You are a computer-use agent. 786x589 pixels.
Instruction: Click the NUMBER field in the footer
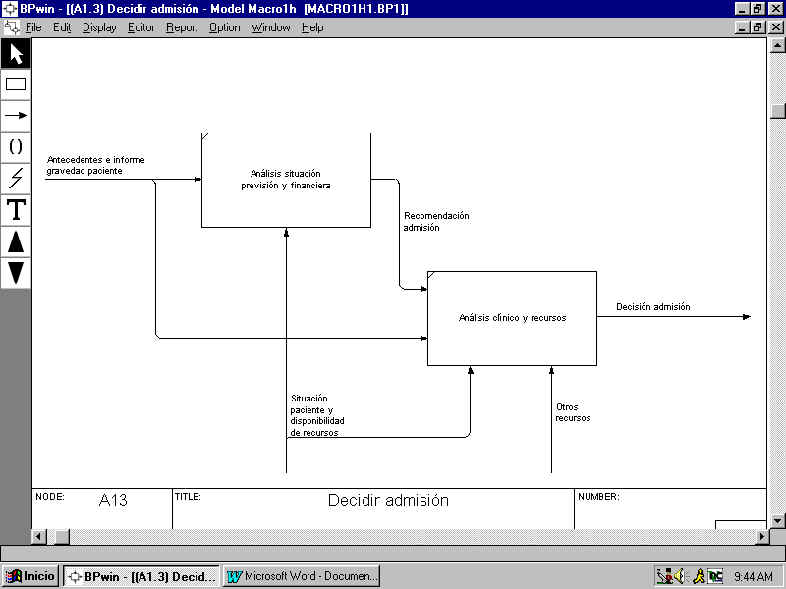coord(670,508)
